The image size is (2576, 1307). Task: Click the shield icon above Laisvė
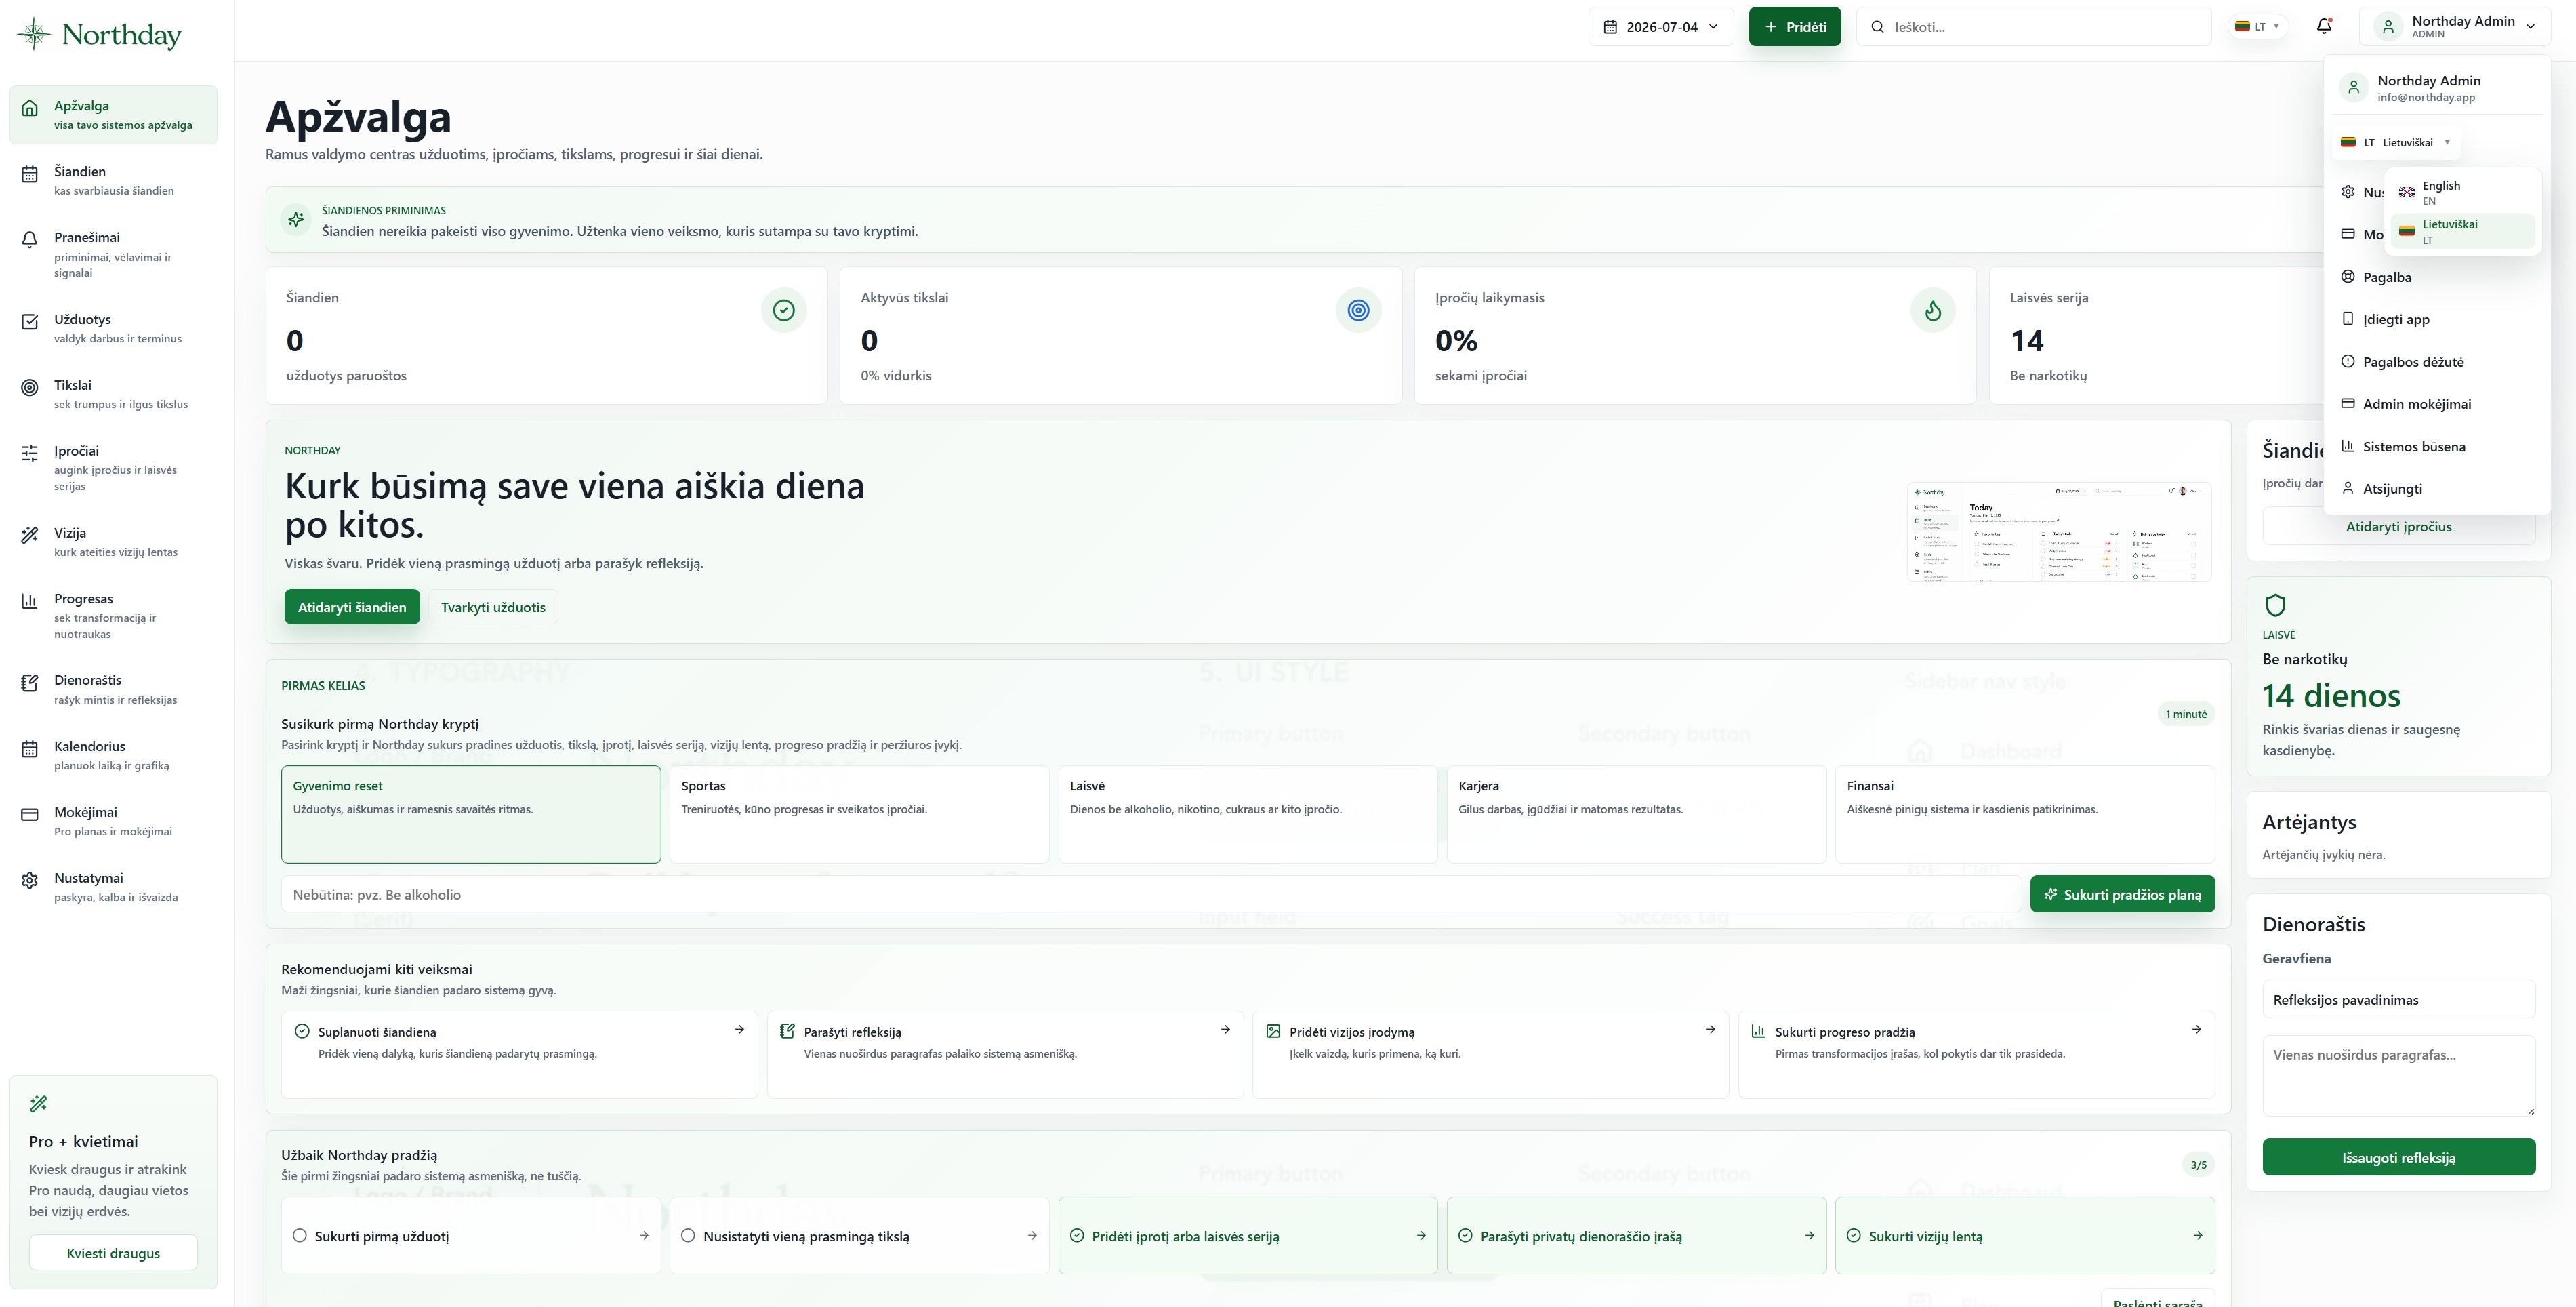(2275, 605)
